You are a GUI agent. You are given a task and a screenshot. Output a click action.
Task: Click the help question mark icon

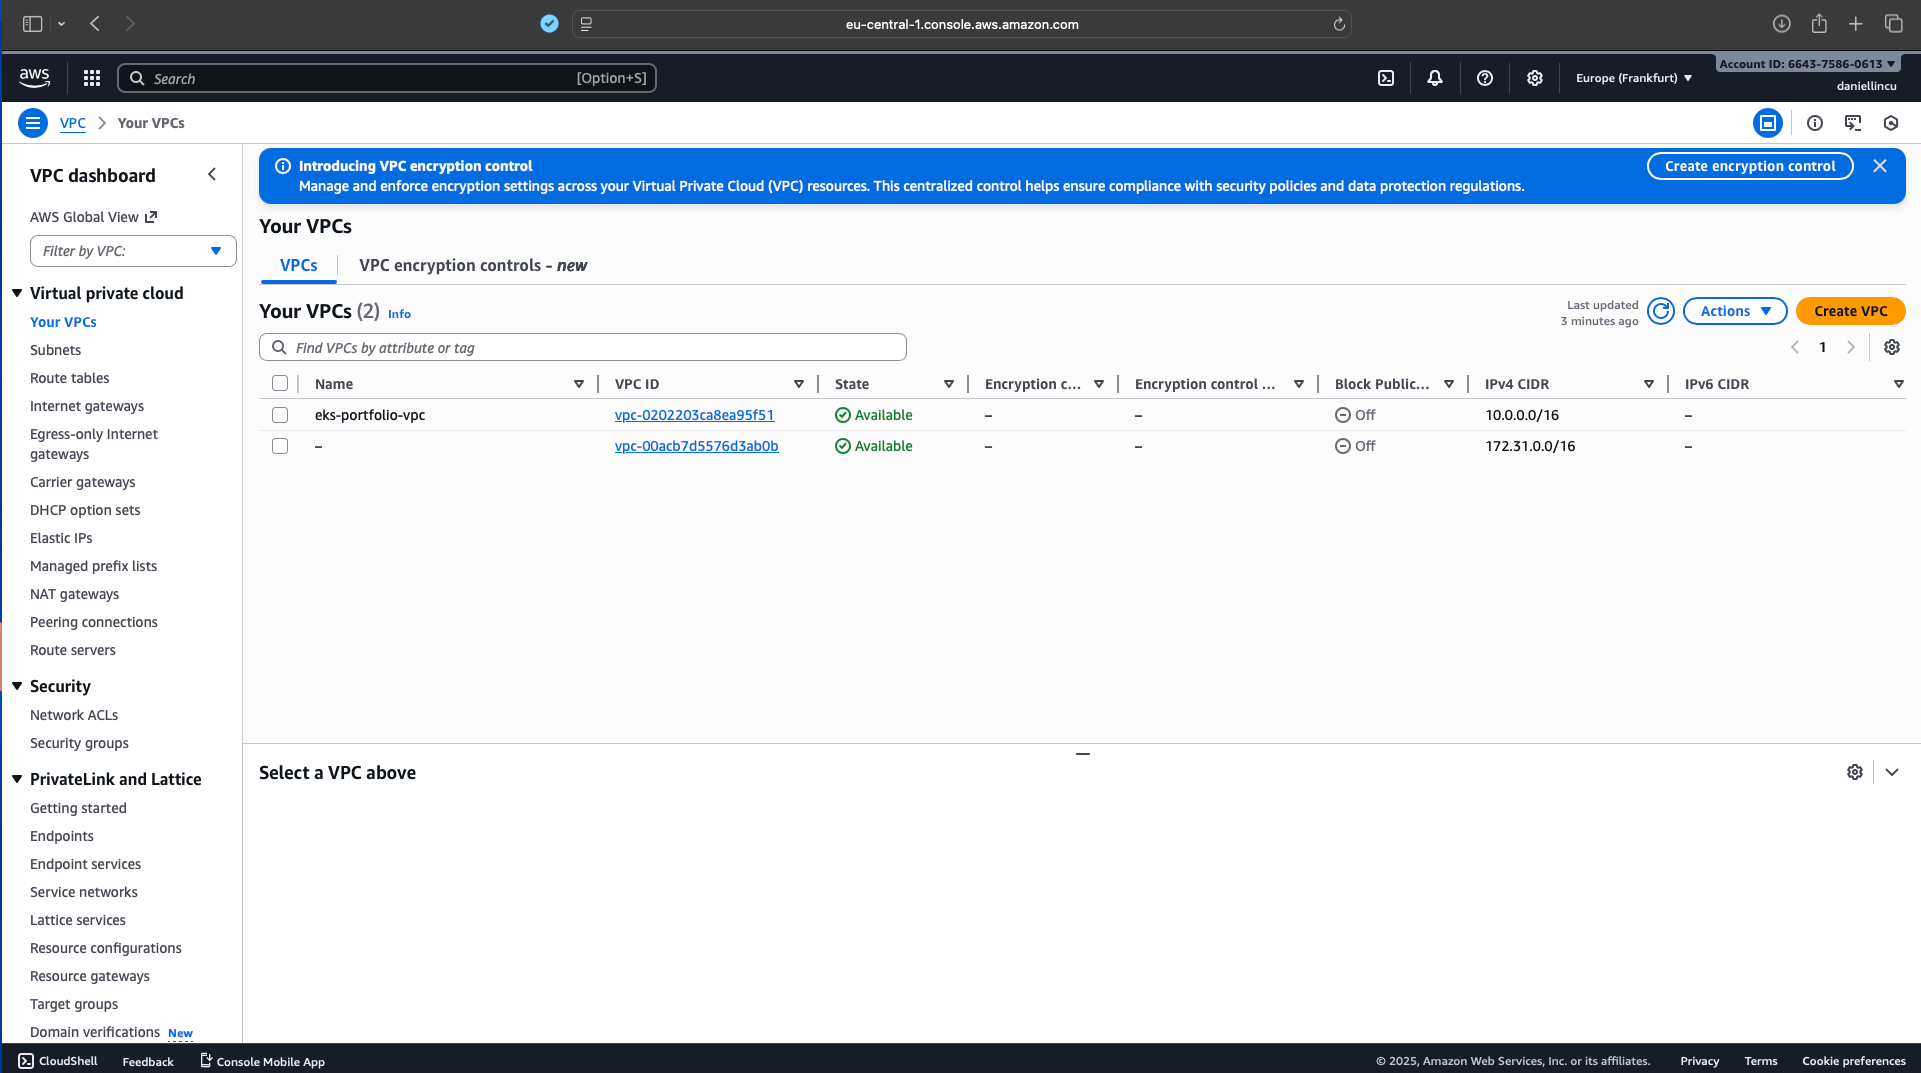point(1485,78)
